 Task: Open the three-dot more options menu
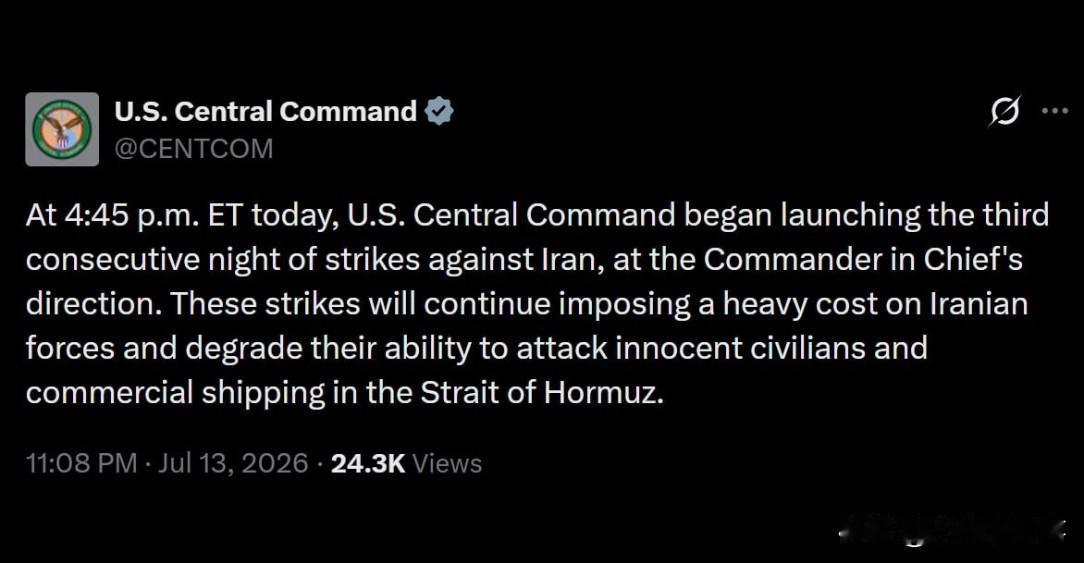pyautogui.click(x=1055, y=111)
